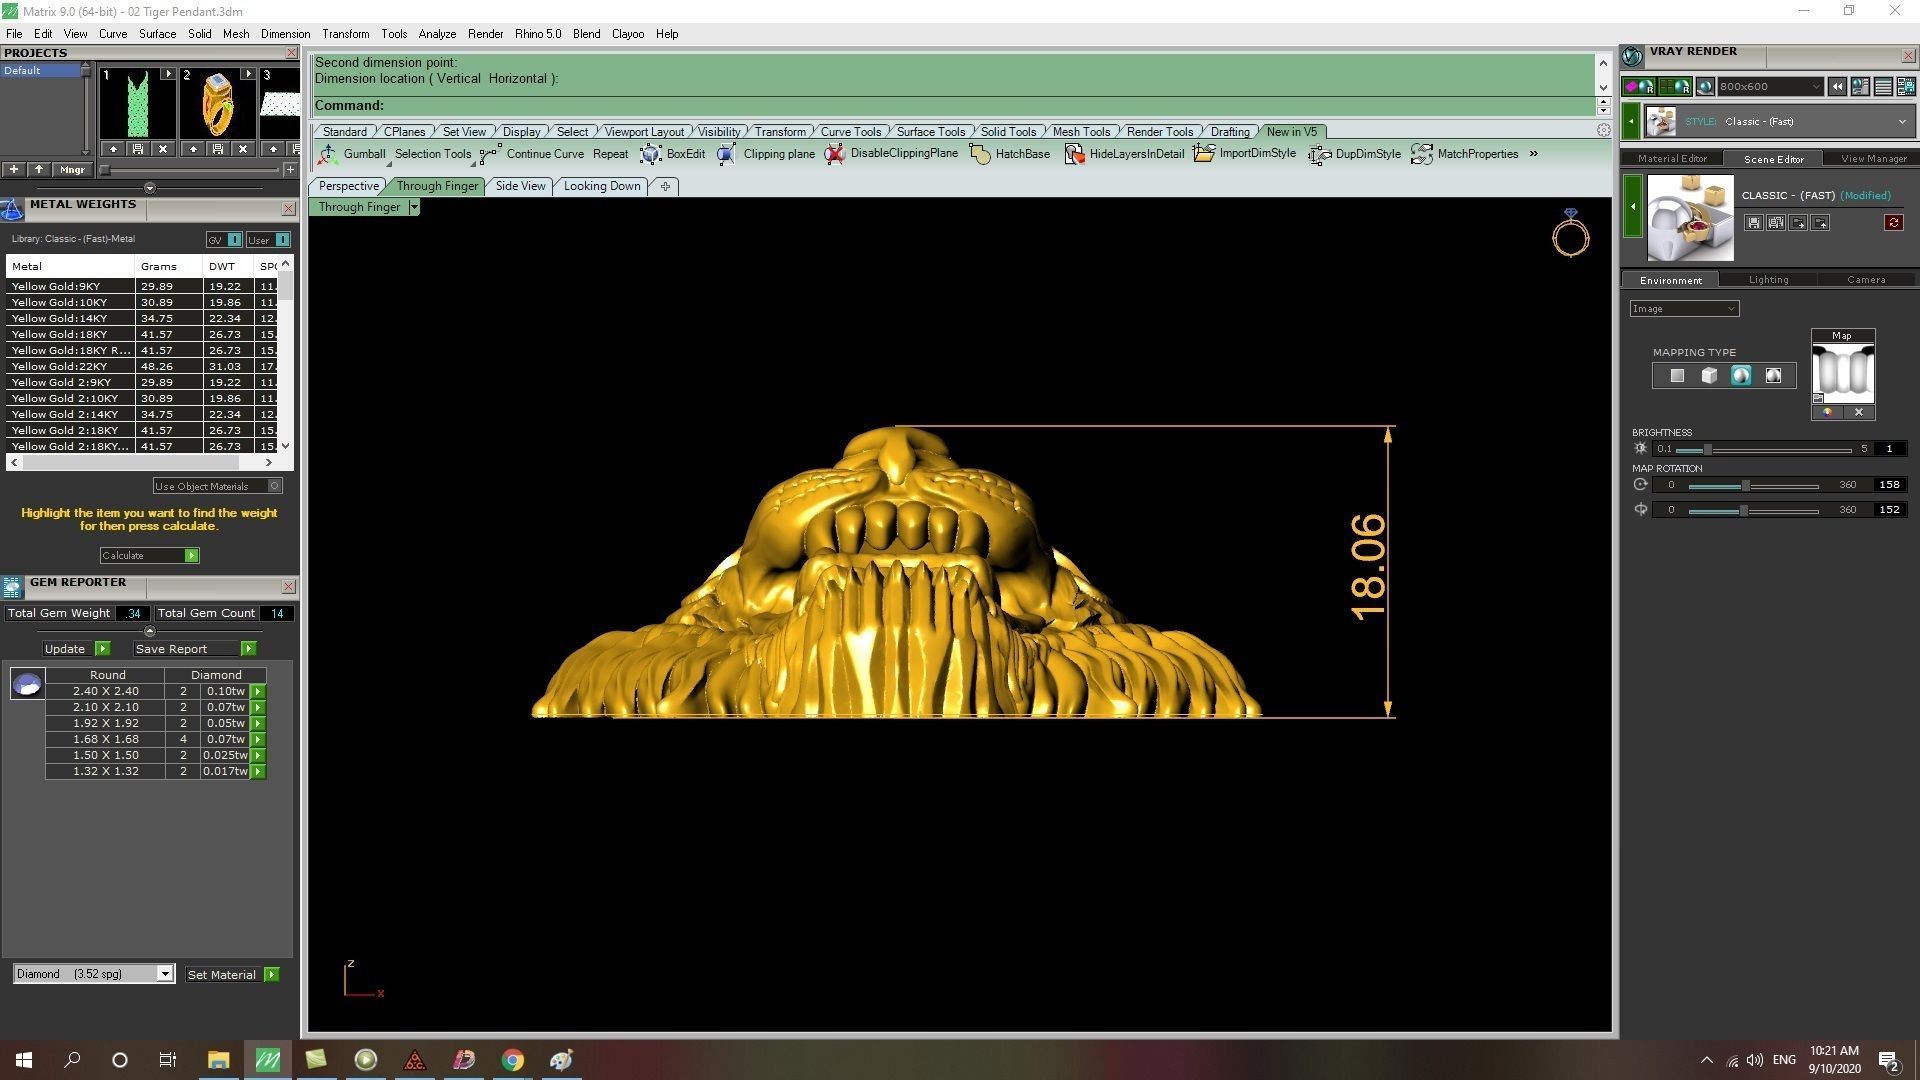1920x1080 pixels.
Task: Select the cubic mapping type icon
Action: (x=1709, y=376)
